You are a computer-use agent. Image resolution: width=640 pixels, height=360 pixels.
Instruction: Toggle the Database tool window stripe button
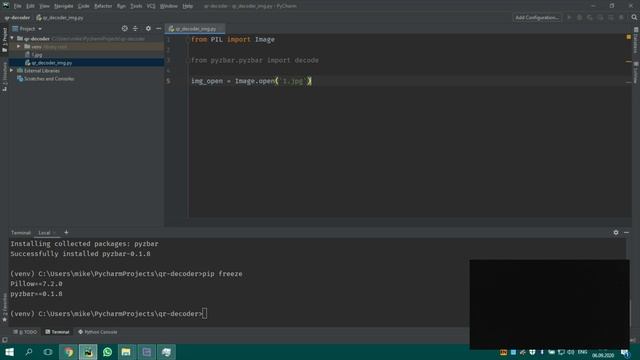[636, 40]
